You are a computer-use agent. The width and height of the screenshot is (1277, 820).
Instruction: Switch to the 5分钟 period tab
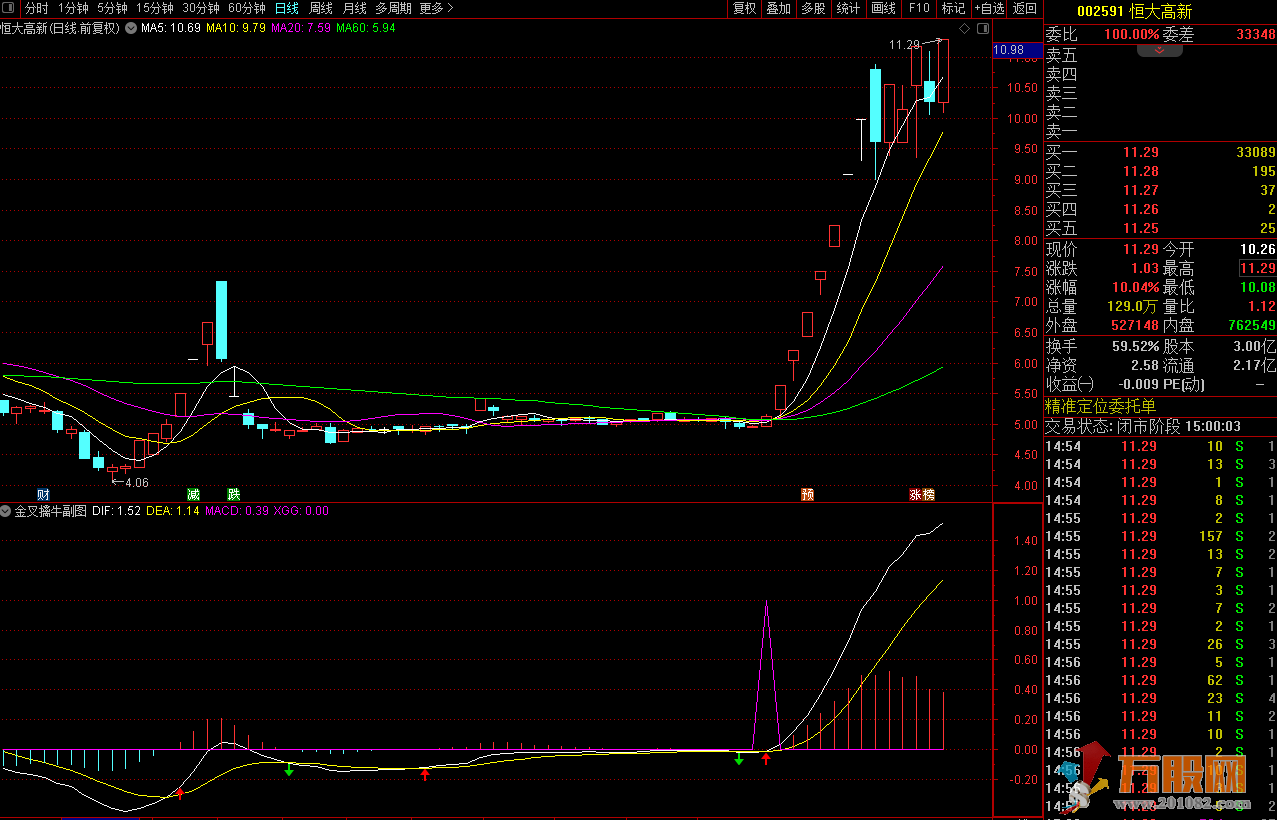[112, 8]
